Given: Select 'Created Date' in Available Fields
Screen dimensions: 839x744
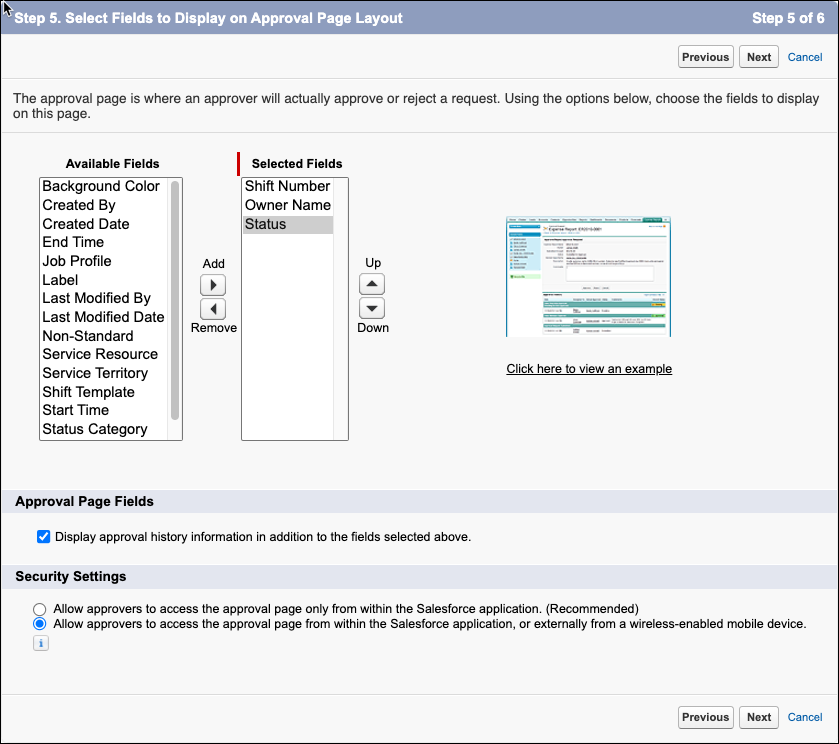Looking at the screenshot, I should [x=104, y=224].
